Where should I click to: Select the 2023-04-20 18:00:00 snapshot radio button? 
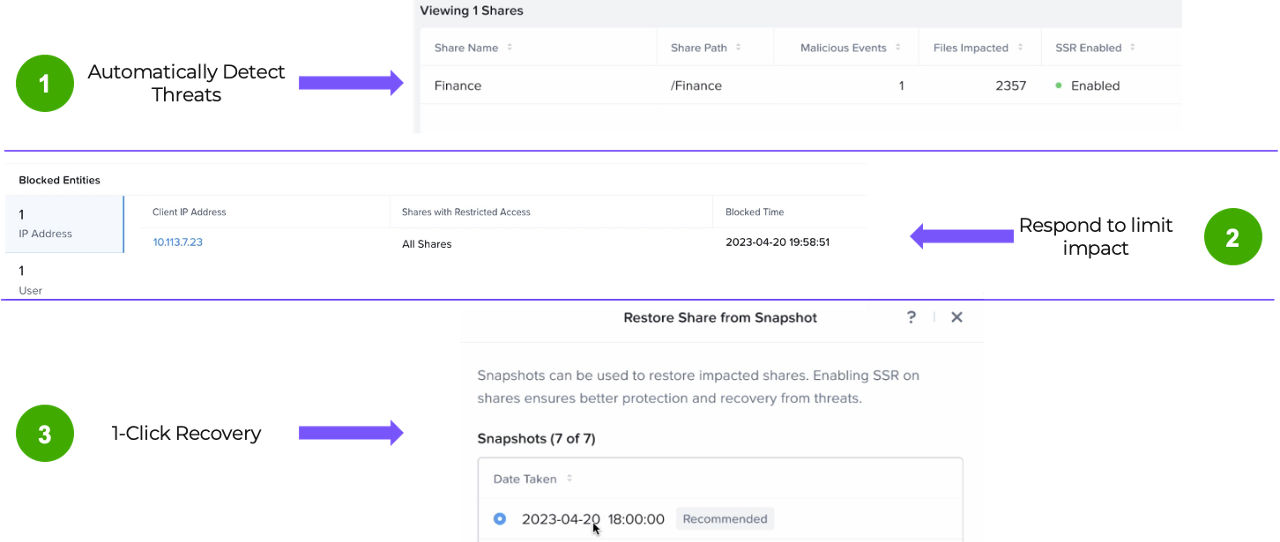500,519
